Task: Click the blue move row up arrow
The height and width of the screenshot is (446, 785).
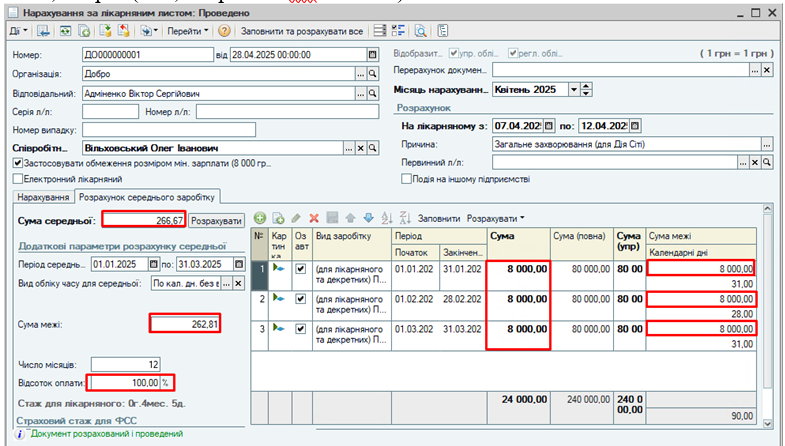Action: click(x=351, y=217)
